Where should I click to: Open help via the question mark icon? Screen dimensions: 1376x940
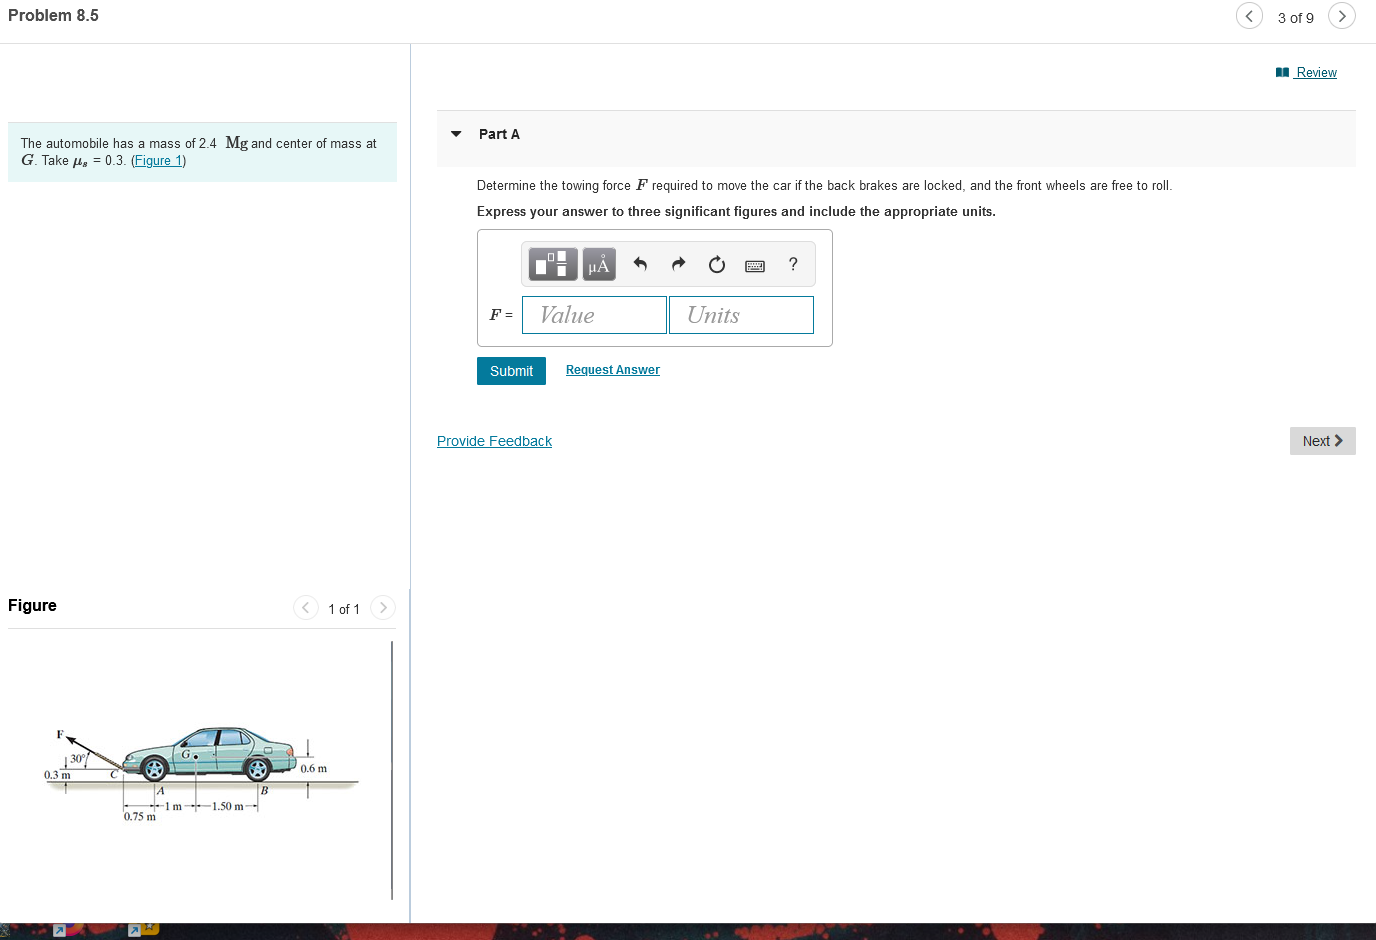[792, 264]
